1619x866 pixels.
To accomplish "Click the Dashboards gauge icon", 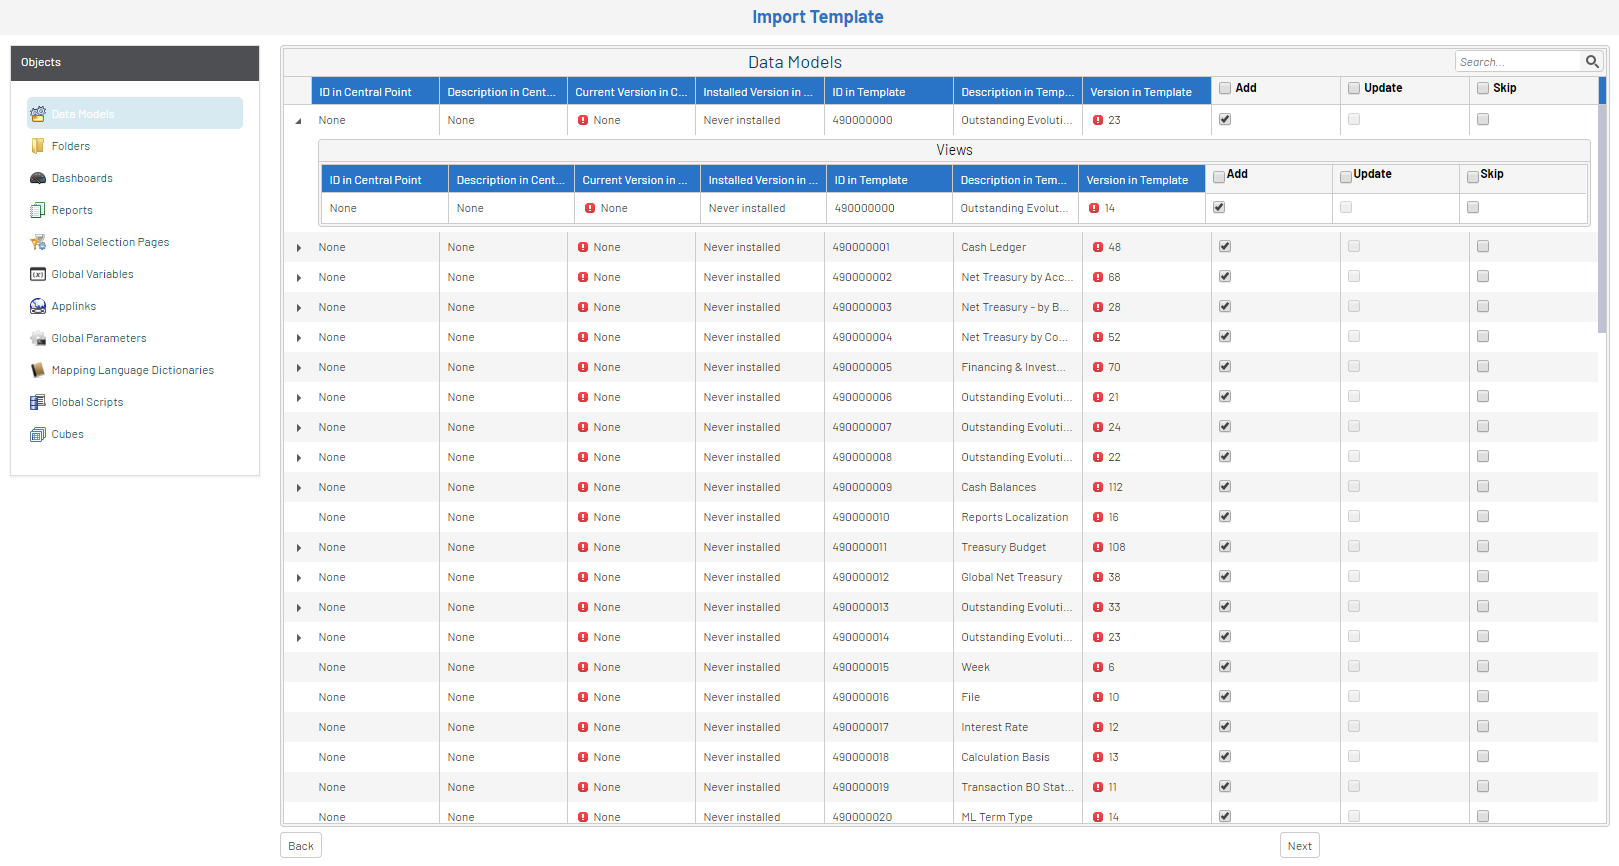I will click(38, 178).
